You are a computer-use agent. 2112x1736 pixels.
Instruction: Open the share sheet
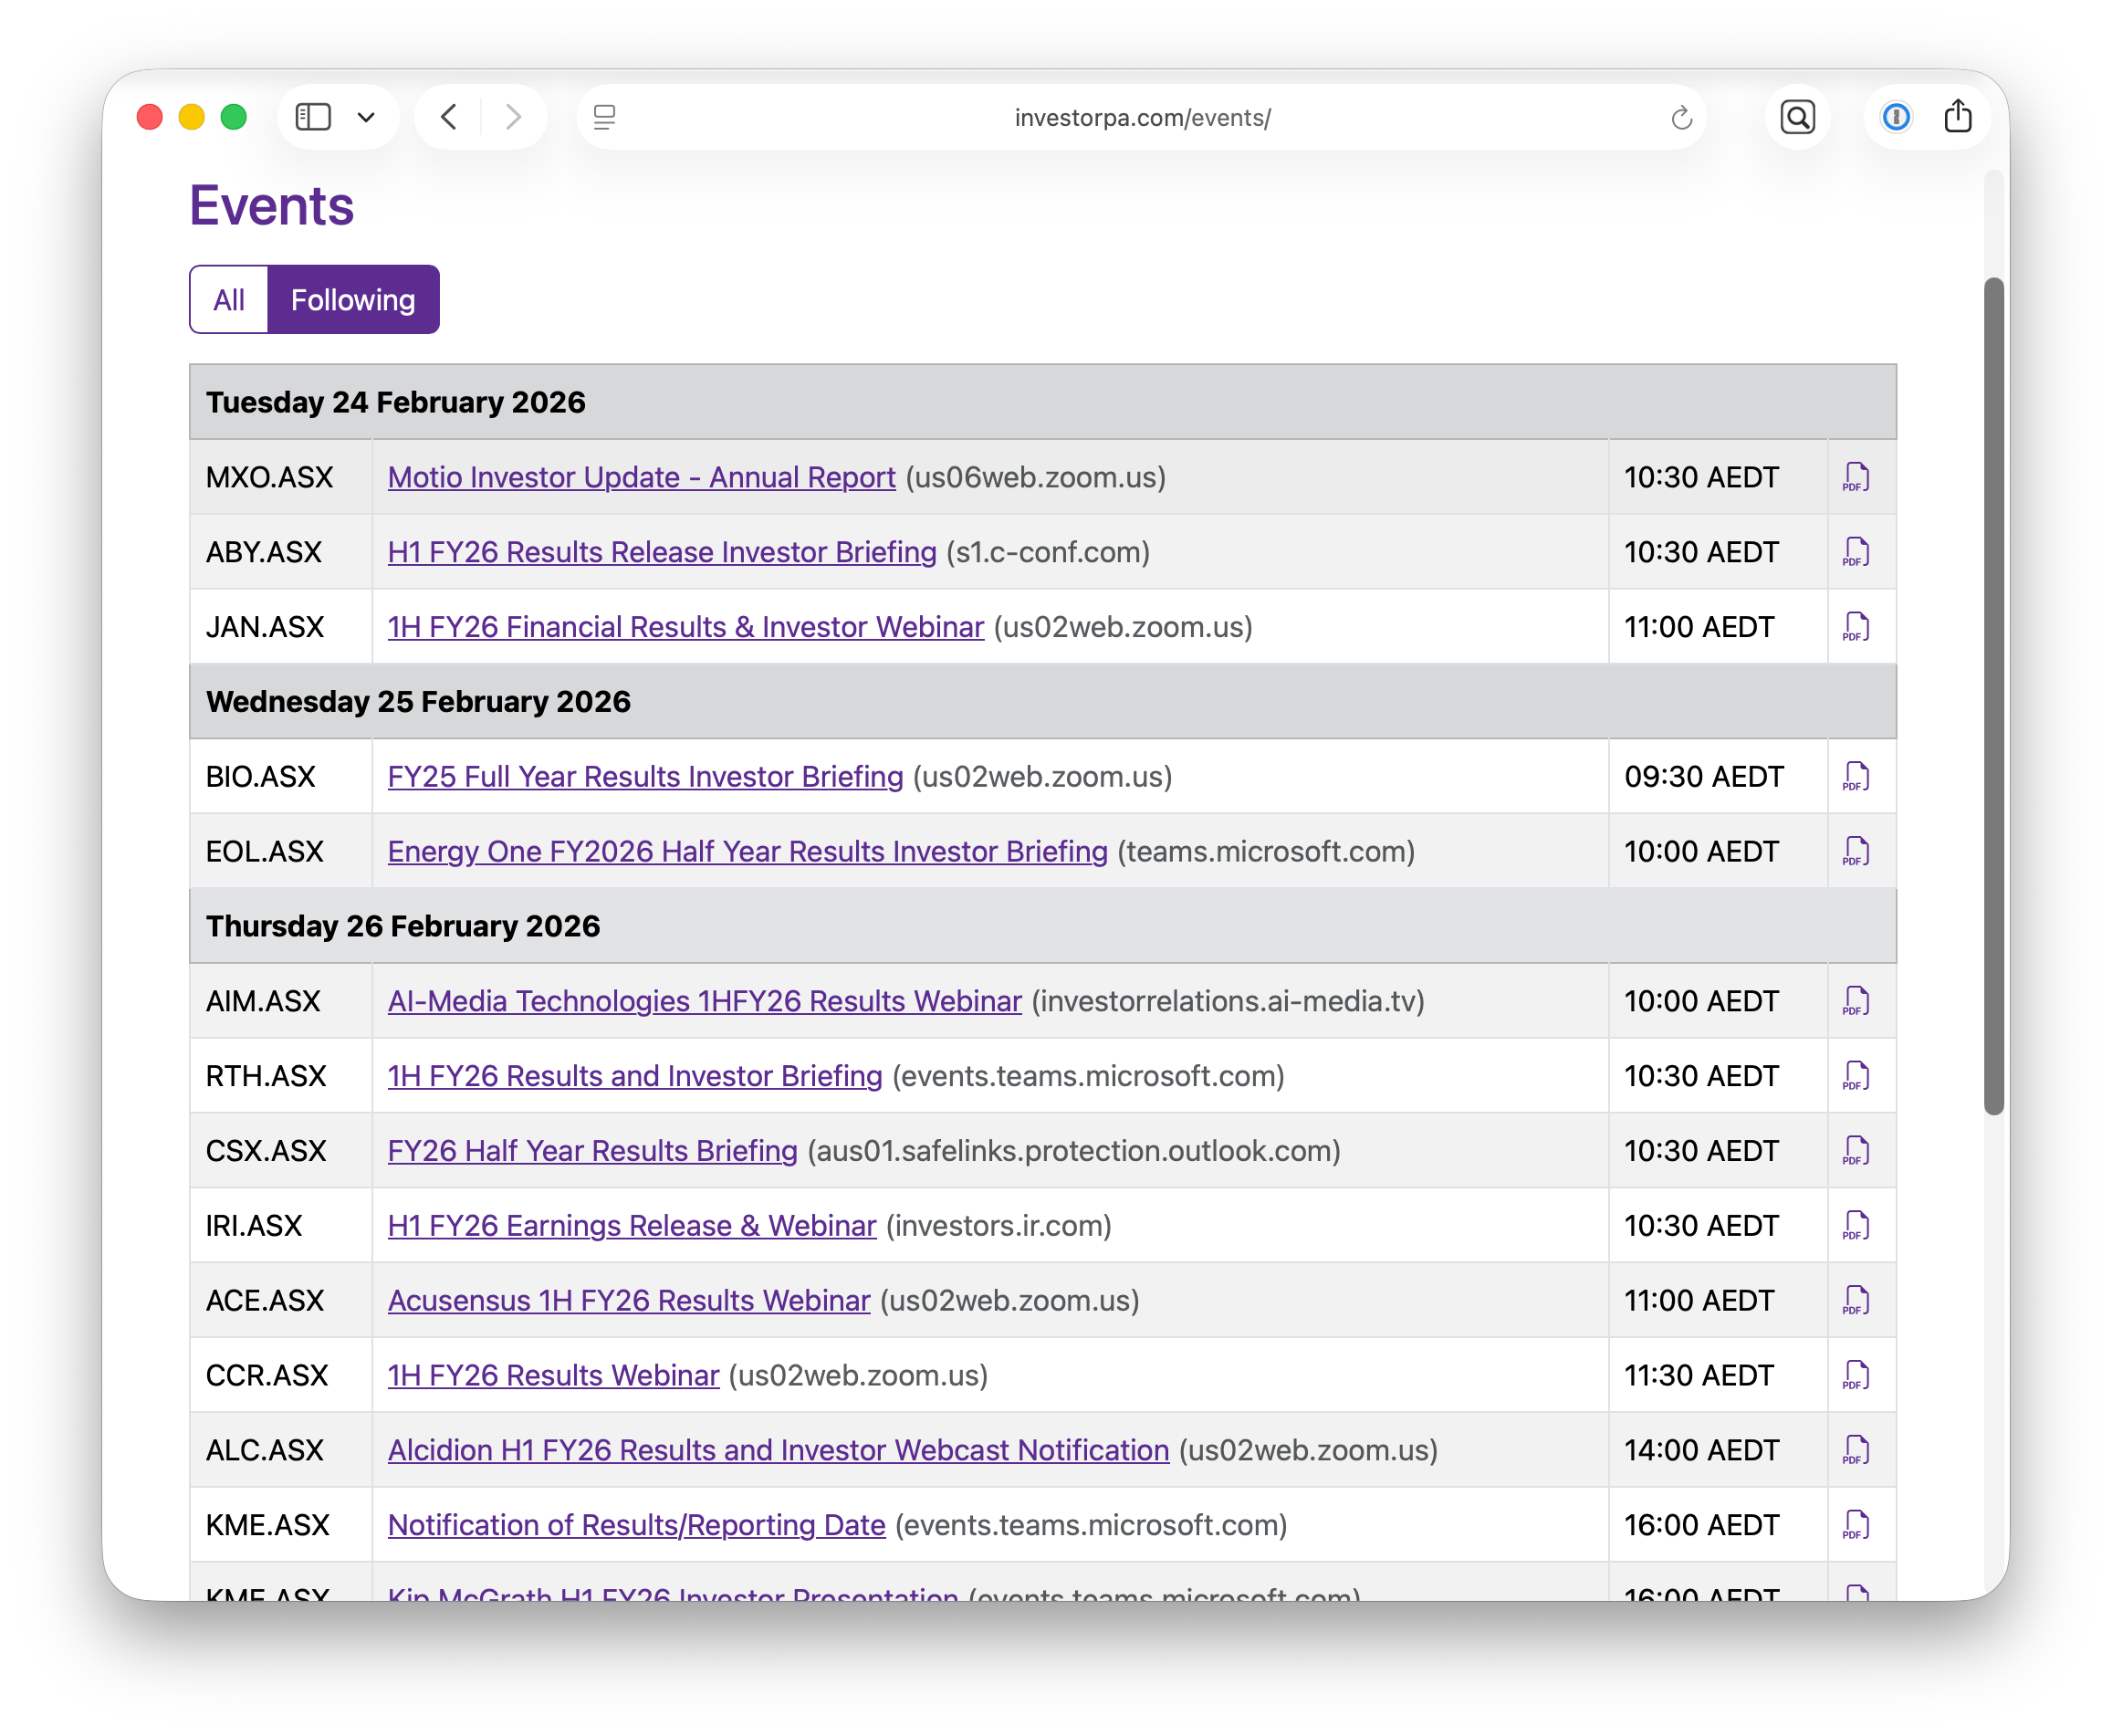(1957, 117)
